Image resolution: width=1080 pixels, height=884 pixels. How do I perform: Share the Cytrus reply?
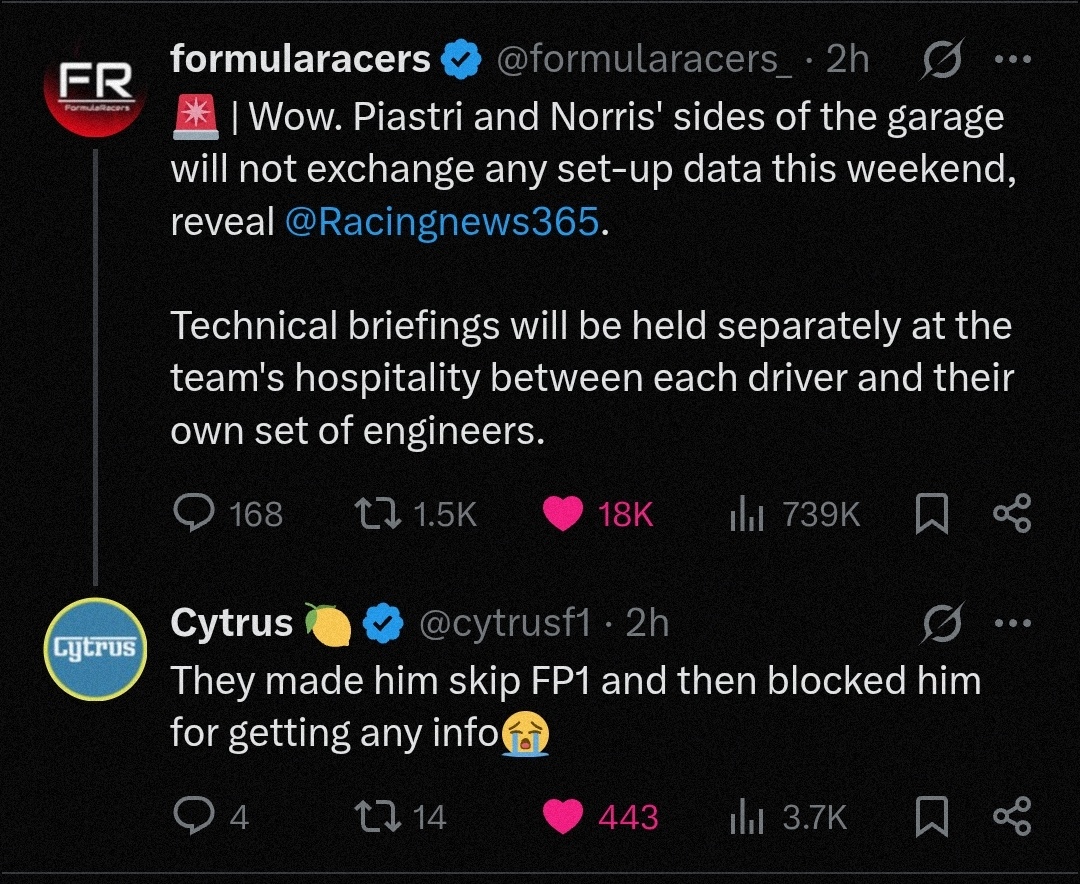(1011, 817)
